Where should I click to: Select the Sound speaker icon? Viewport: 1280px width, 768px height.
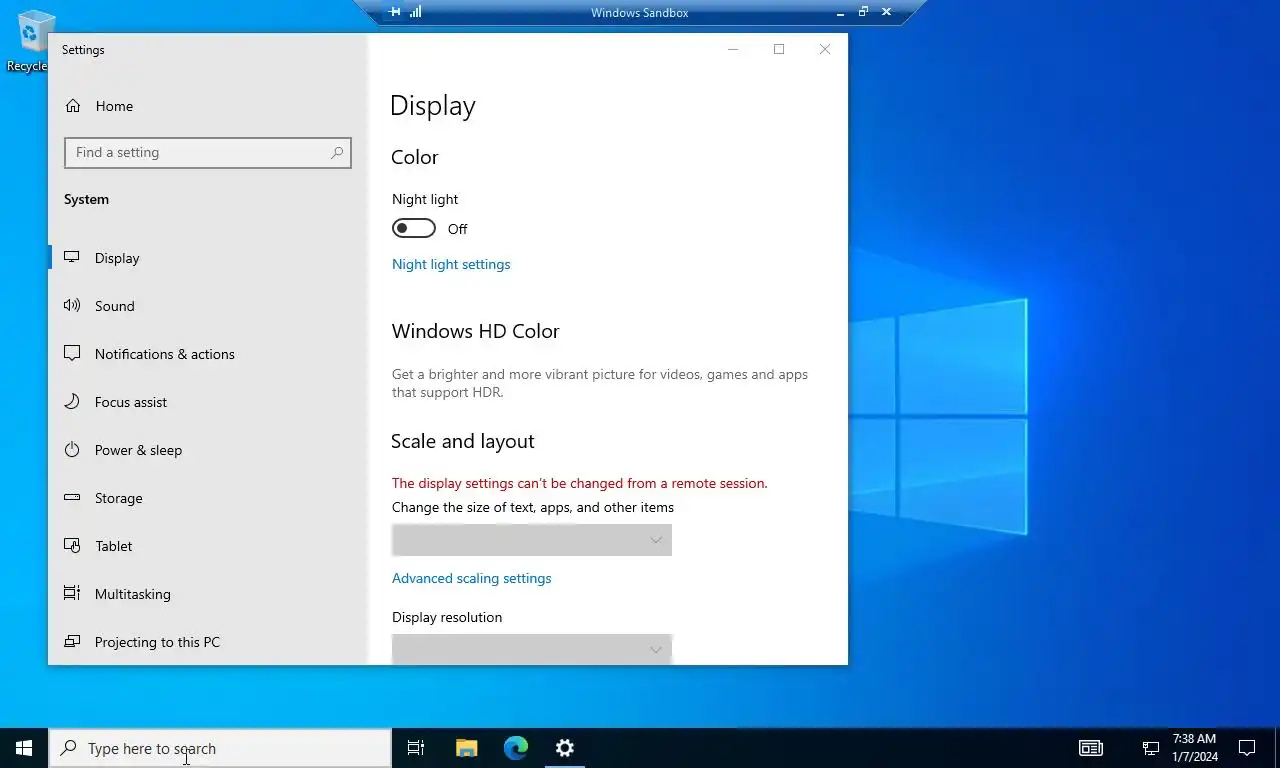[72, 305]
